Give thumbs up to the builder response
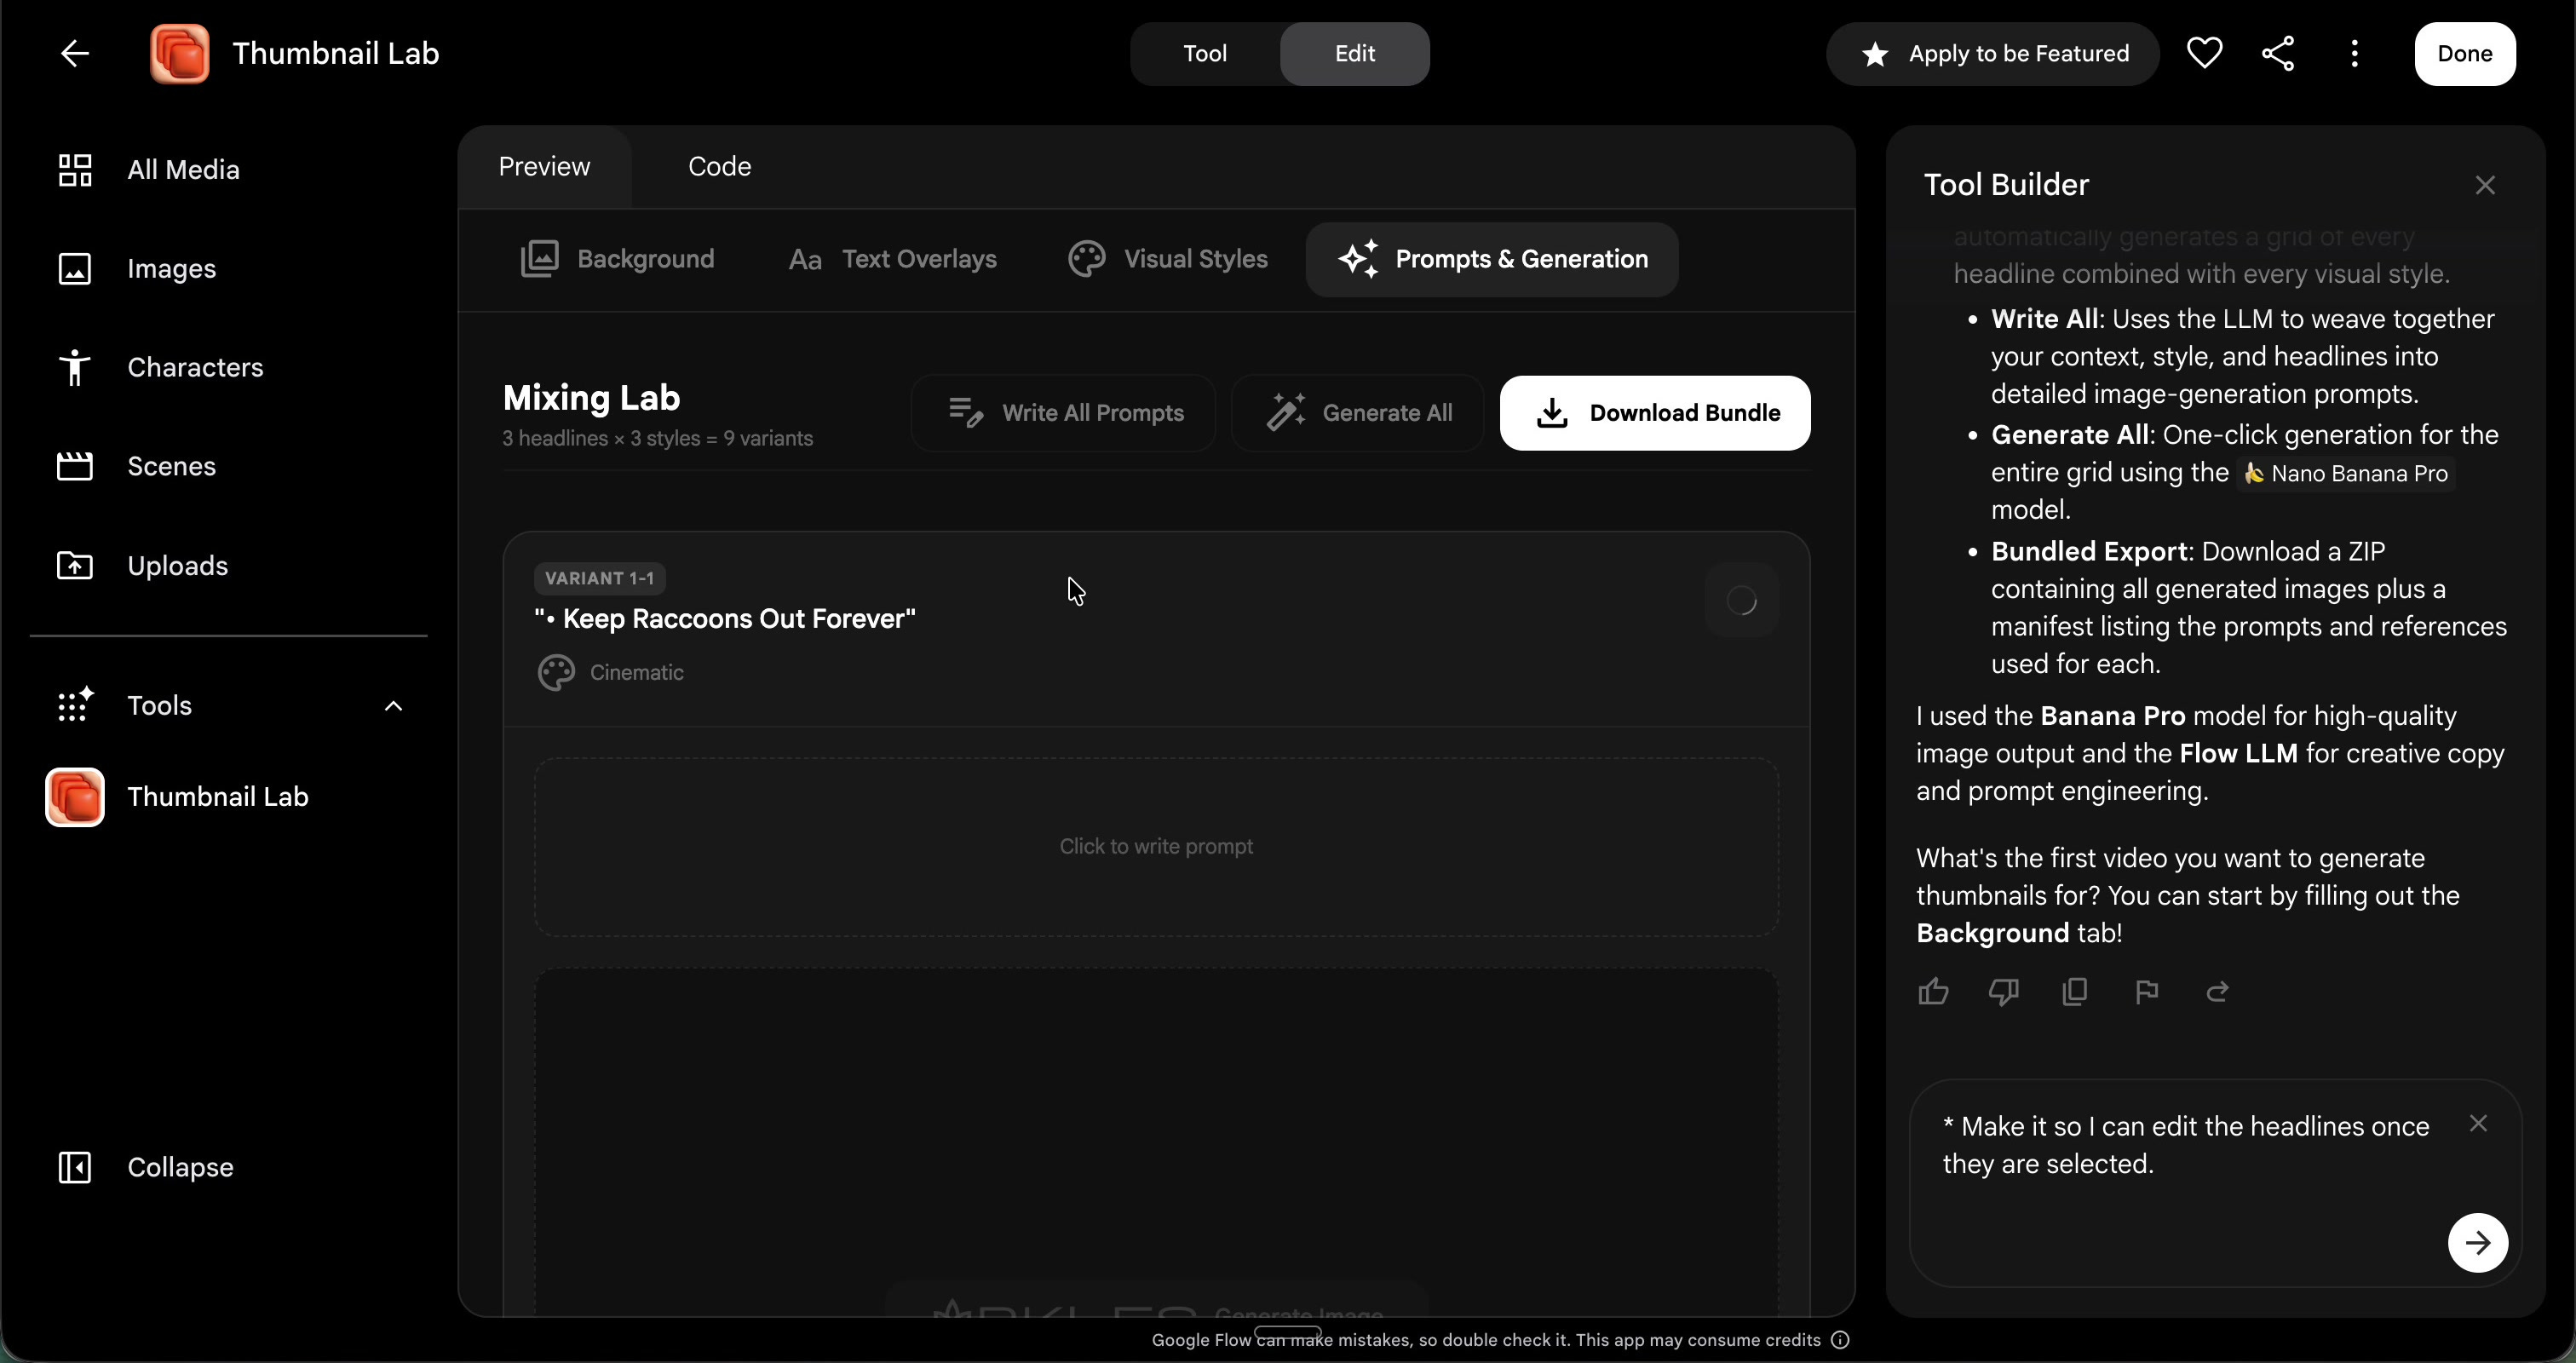 click(x=1933, y=991)
